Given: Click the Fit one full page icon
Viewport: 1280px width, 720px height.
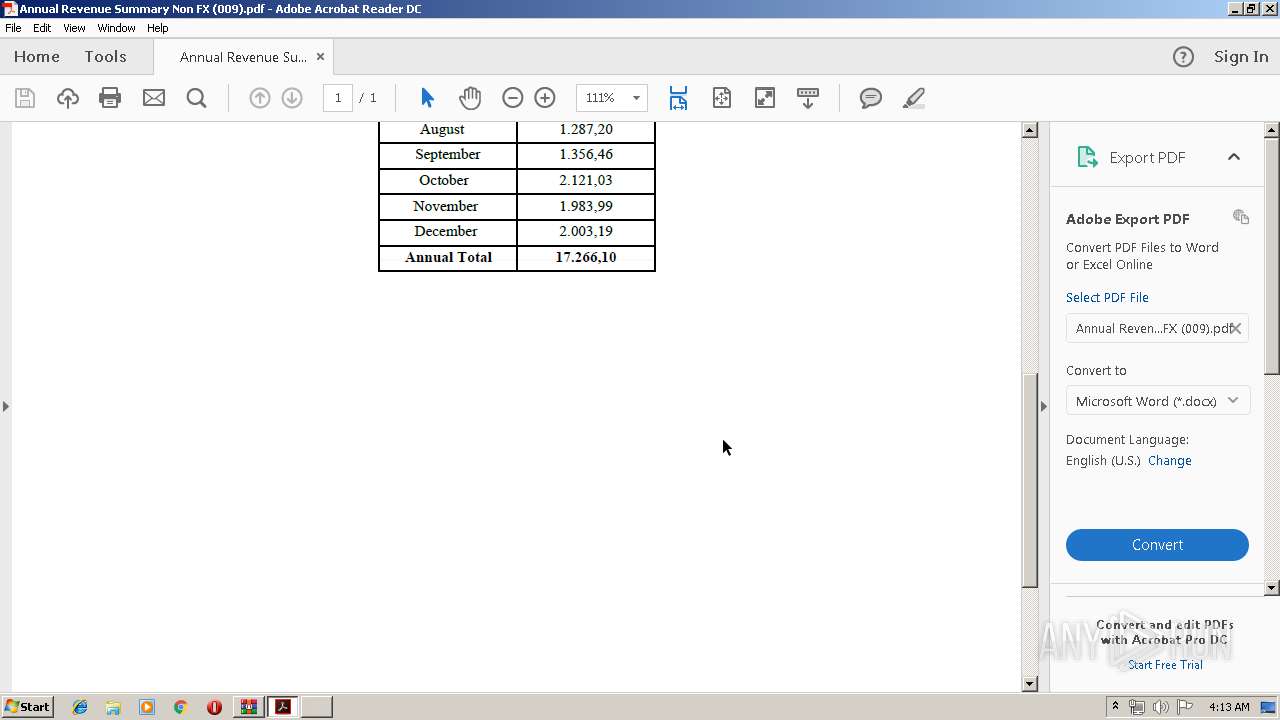Looking at the screenshot, I should click(x=722, y=98).
